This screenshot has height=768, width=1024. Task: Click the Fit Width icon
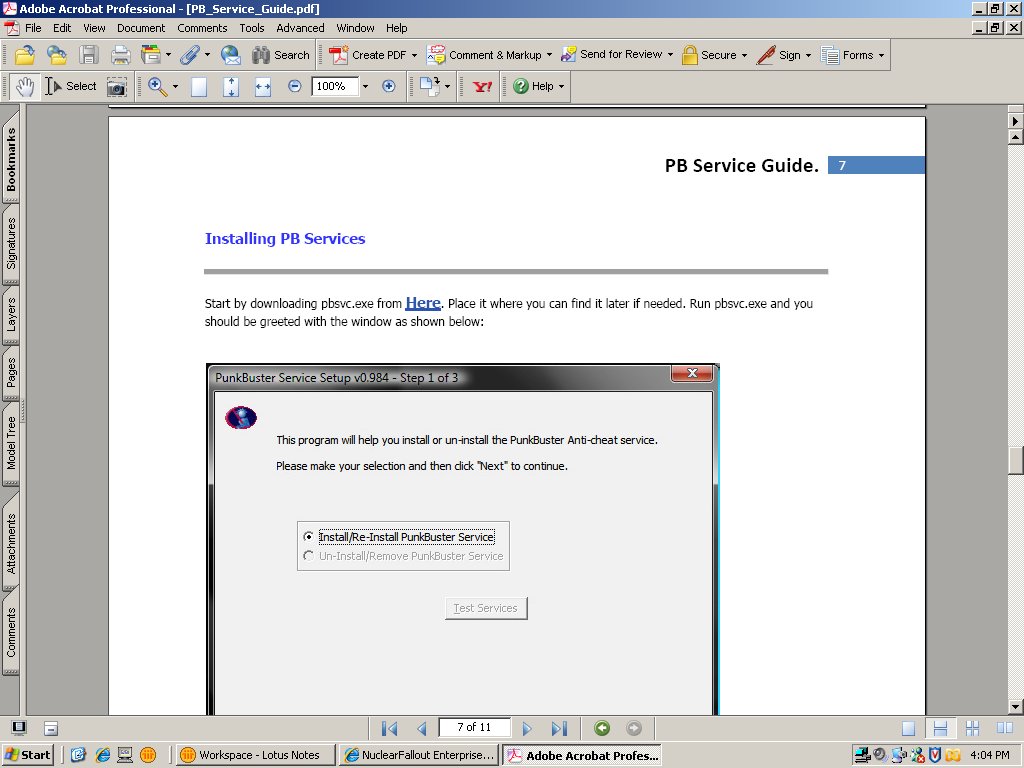click(x=263, y=87)
